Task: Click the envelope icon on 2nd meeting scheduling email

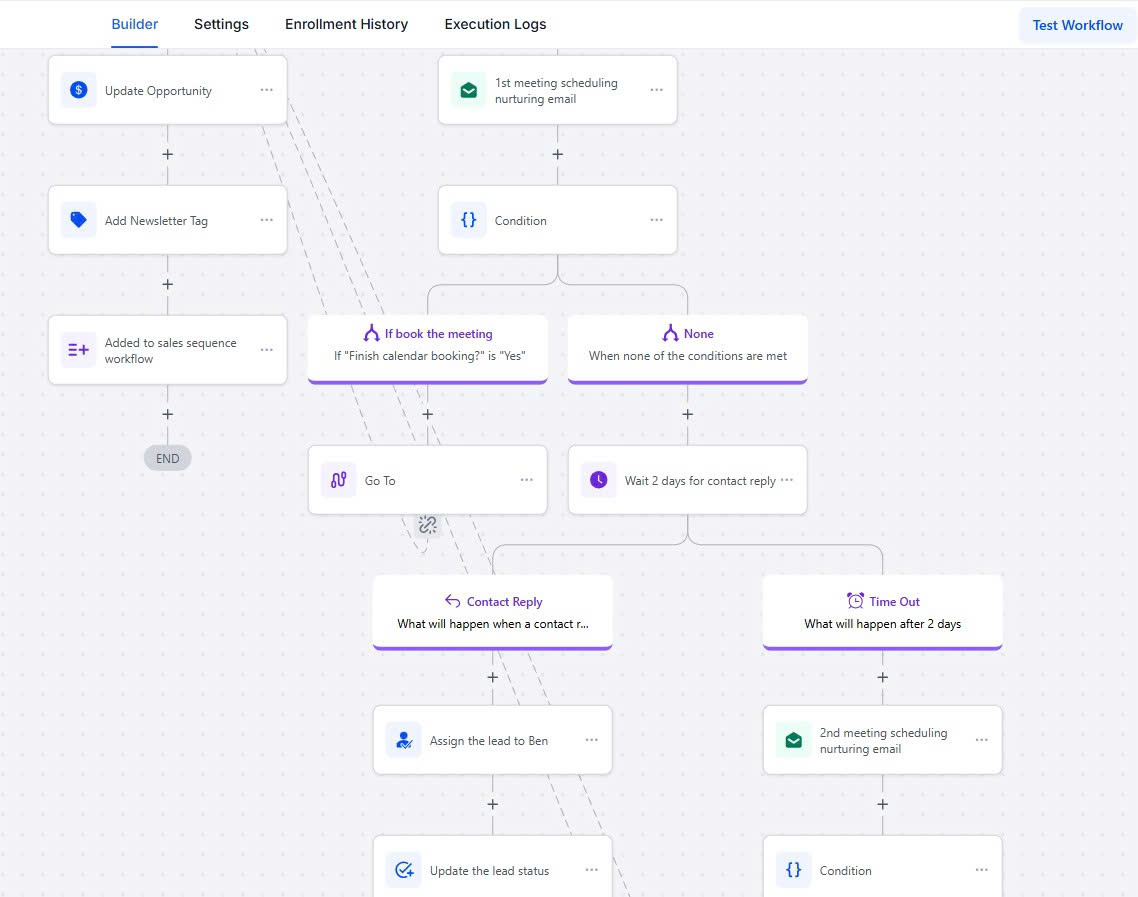Action: click(794, 740)
